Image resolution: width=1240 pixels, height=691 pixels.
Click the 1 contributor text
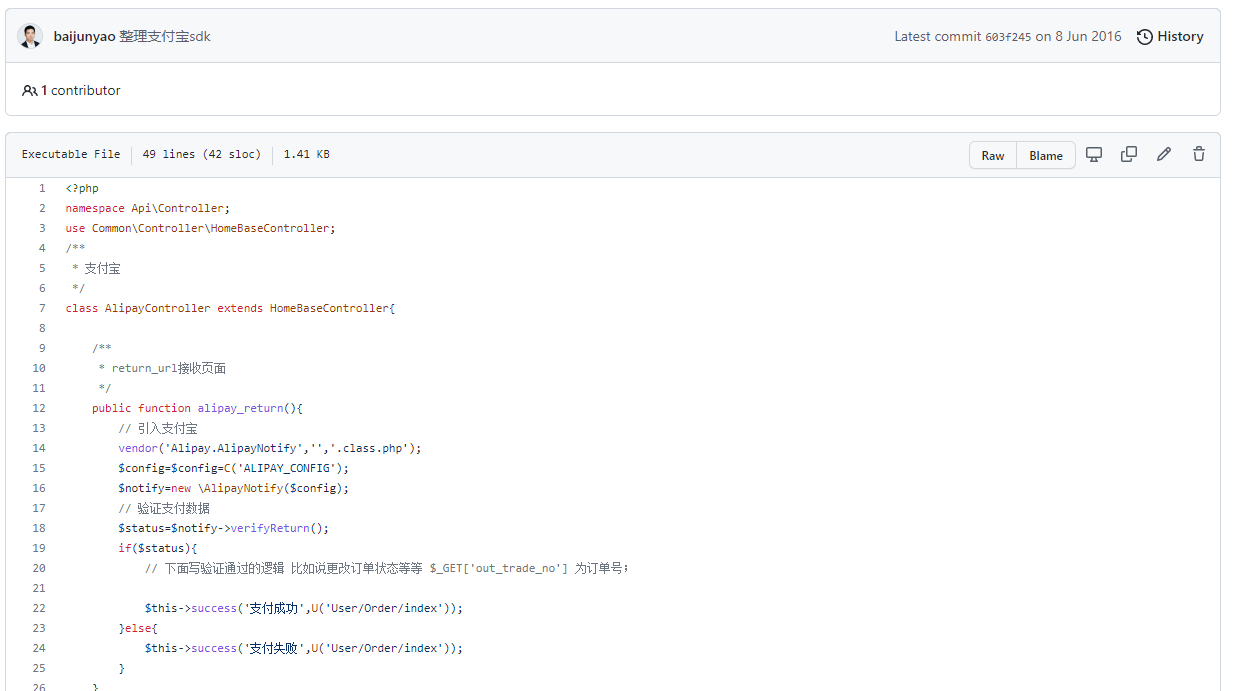81,90
